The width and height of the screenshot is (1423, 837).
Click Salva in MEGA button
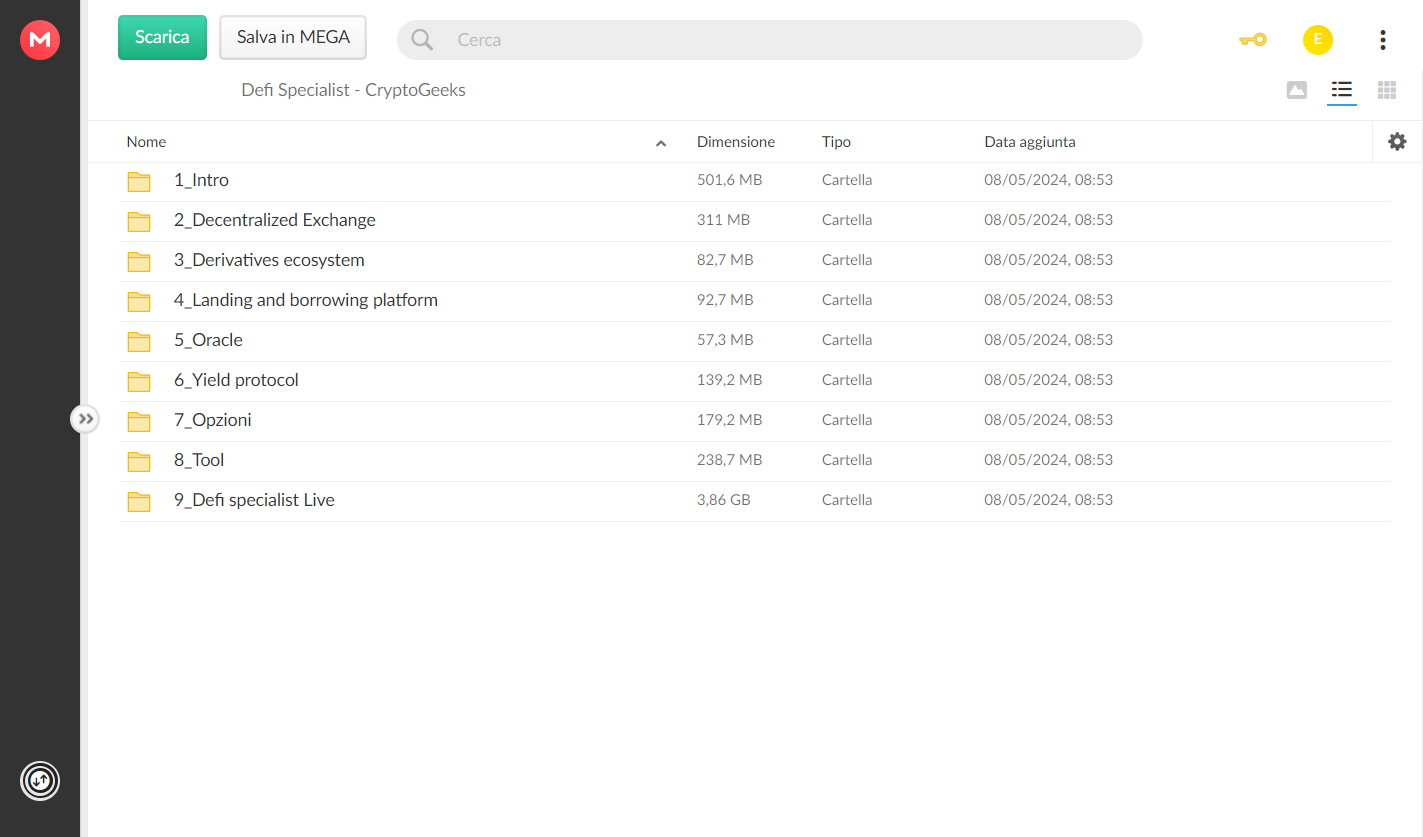coord(293,37)
